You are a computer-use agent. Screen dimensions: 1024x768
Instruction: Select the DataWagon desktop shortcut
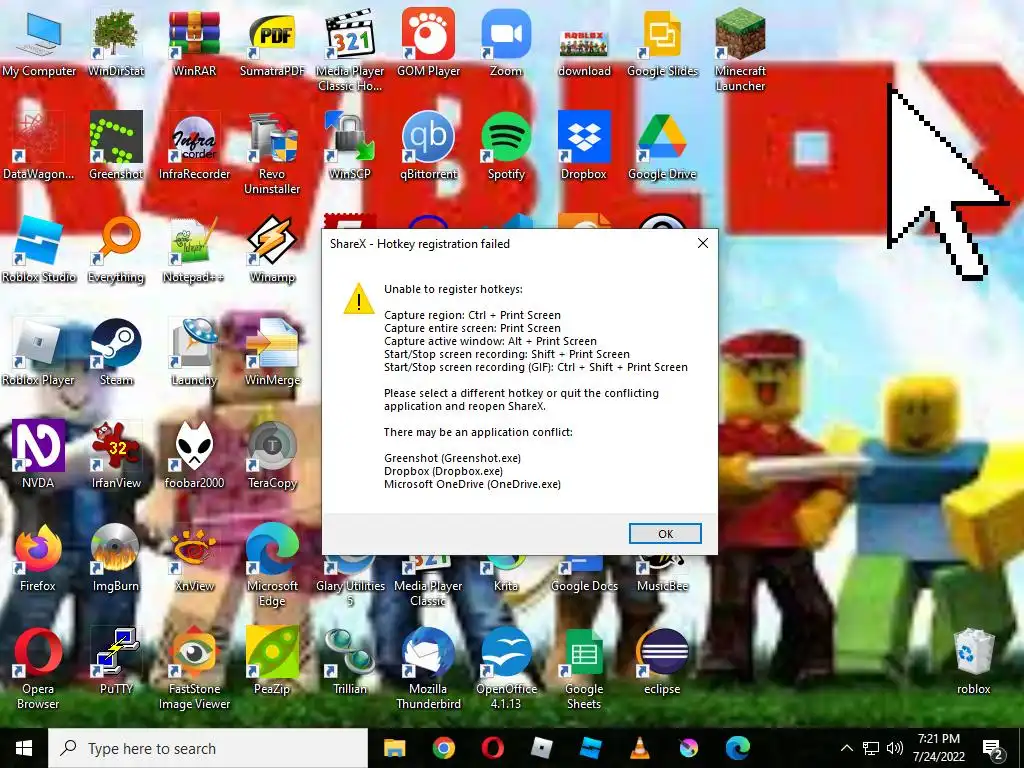coord(39,146)
